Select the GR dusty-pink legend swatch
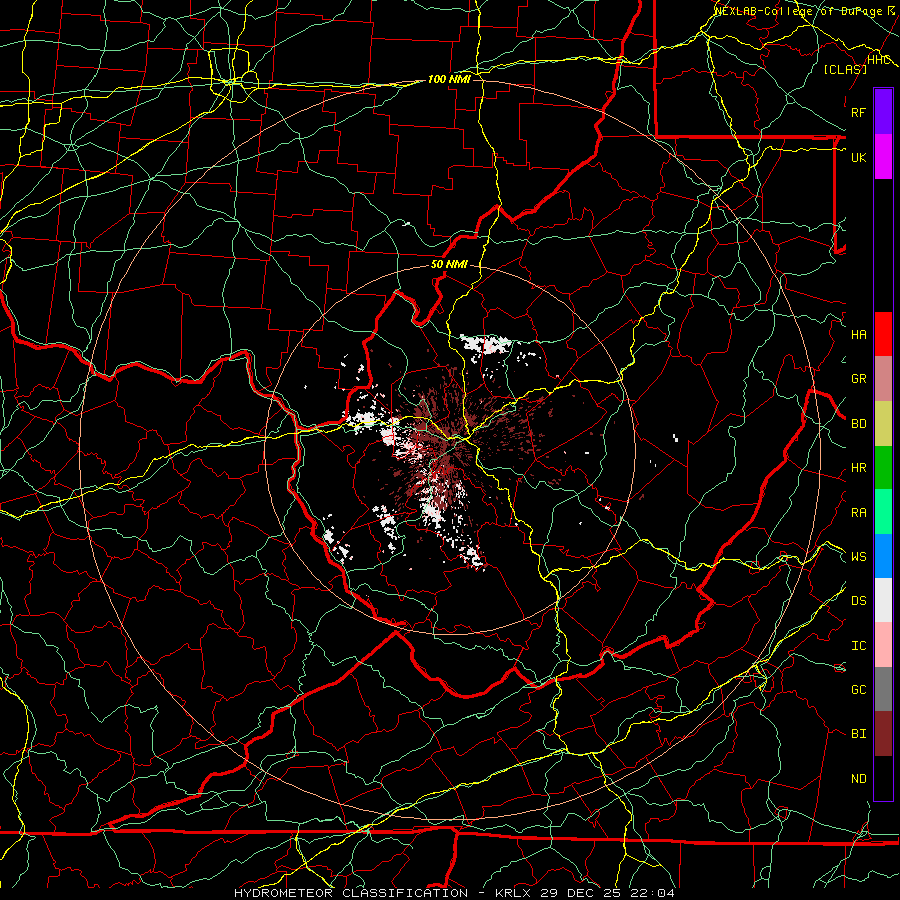This screenshot has height=900, width=900. [x=883, y=379]
